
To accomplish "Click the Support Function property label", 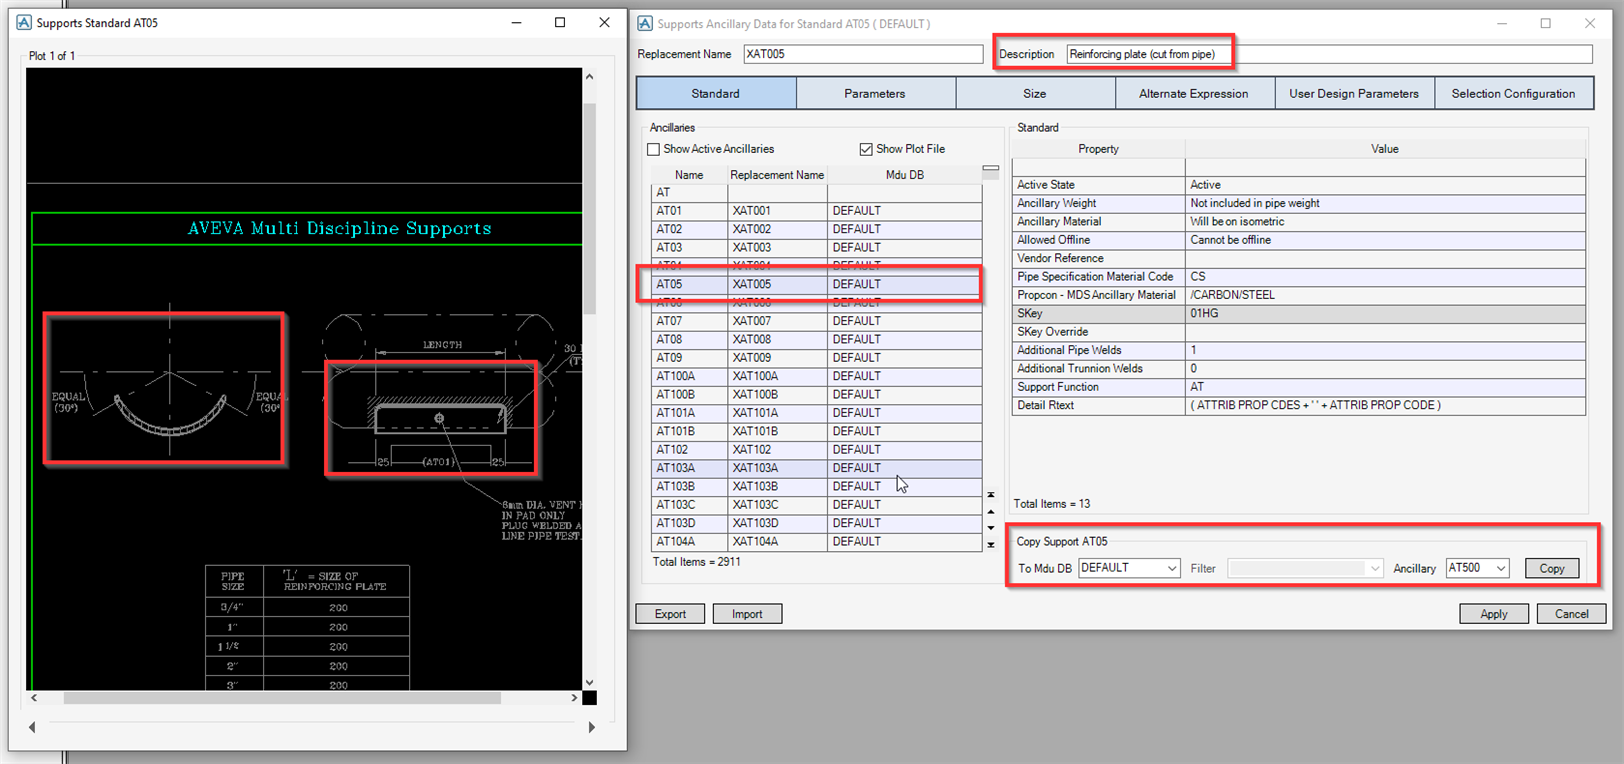I will tap(1057, 387).
